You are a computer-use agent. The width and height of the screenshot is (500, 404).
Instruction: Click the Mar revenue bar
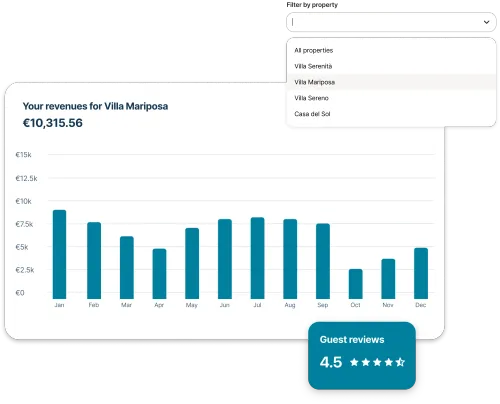(127, 267)
